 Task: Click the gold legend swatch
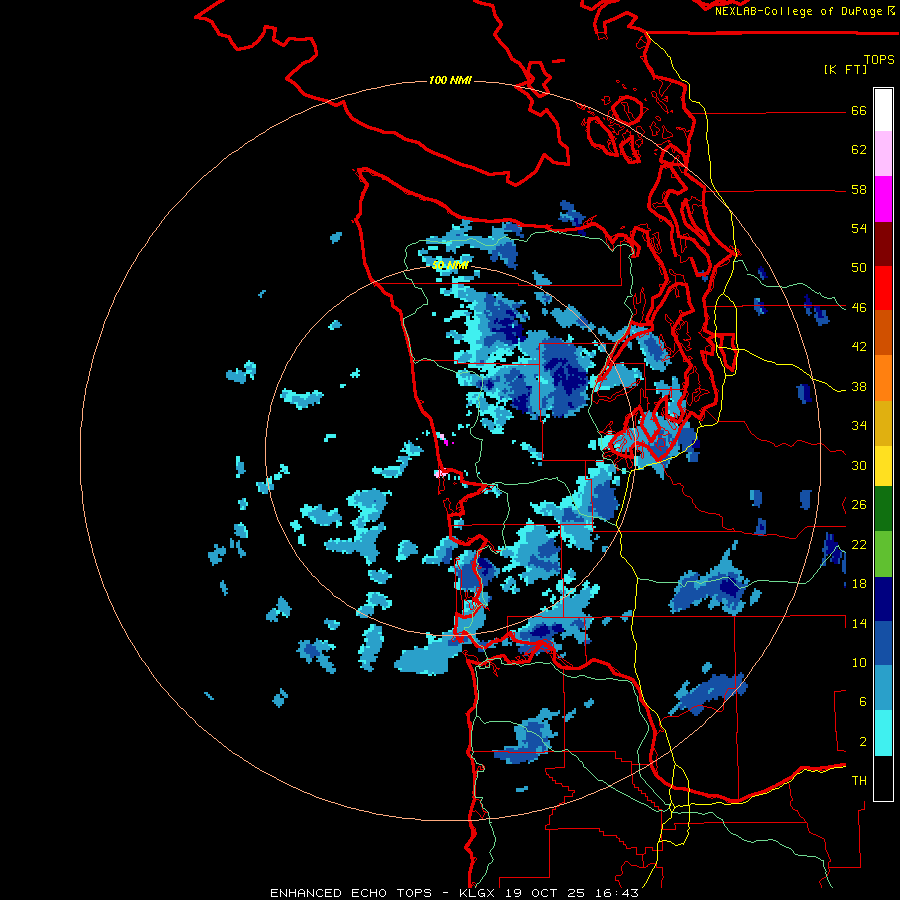(x=883, y=423)
